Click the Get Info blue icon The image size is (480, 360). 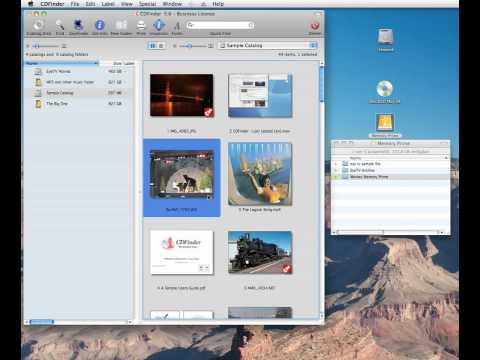coord(99,25)
